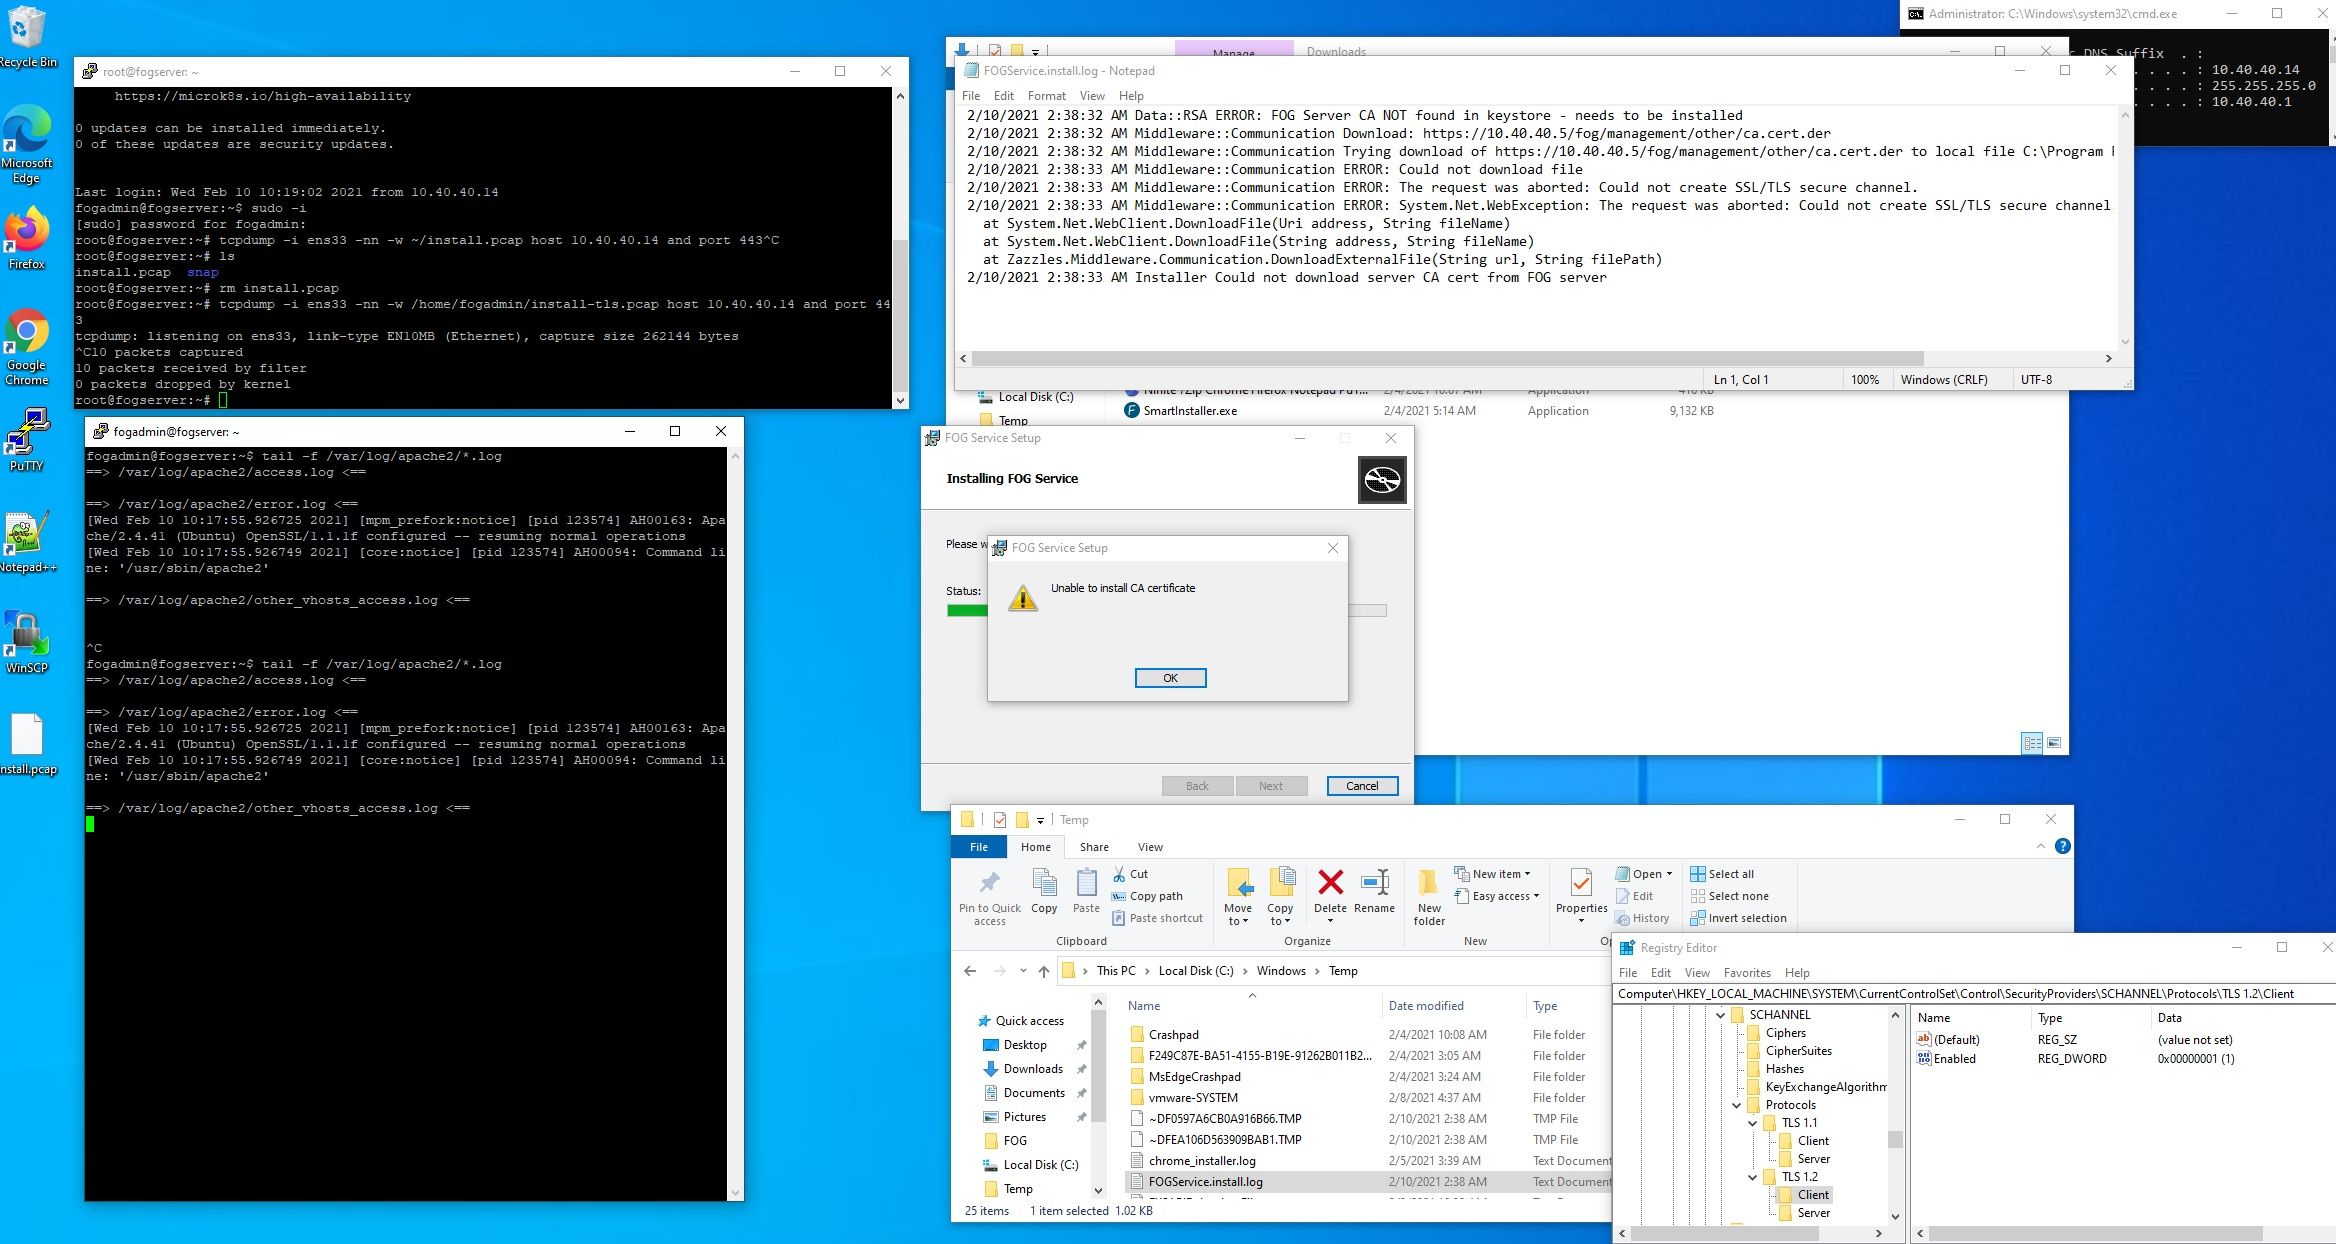
Task: Collapse Protocols registry key
Action: click(x=1736, y=1105)
